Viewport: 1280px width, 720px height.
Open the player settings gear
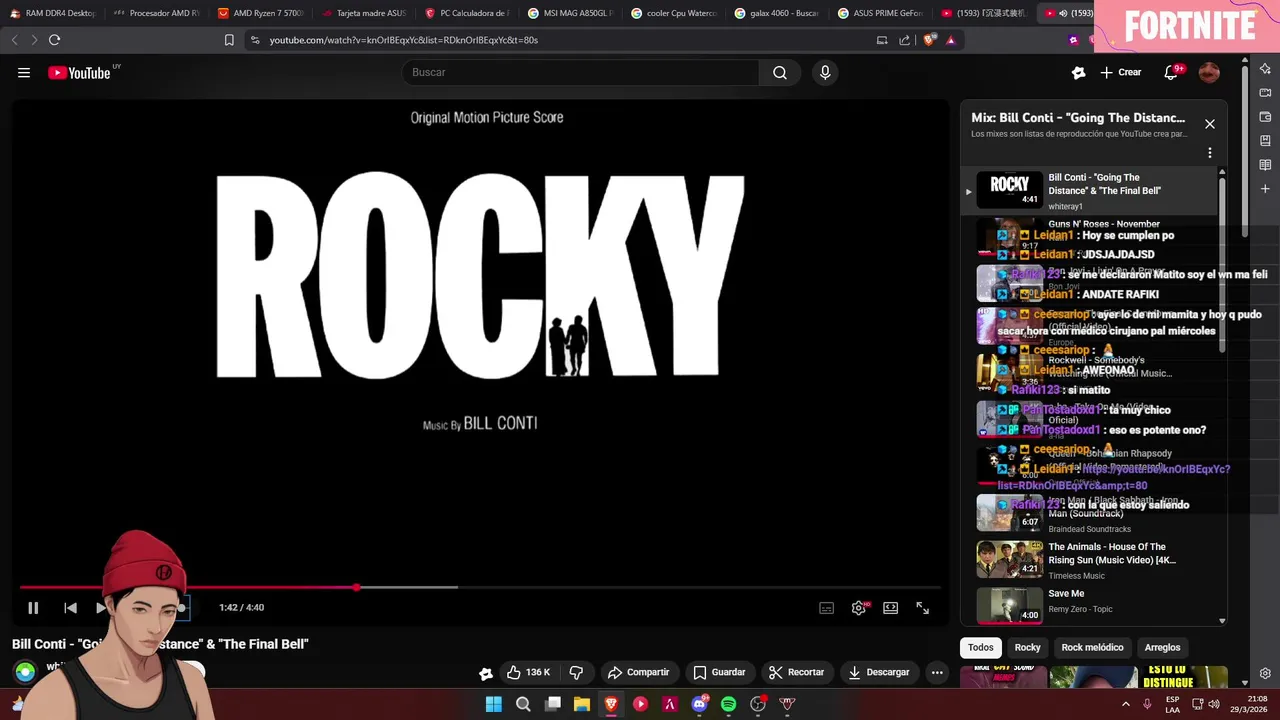859,607
